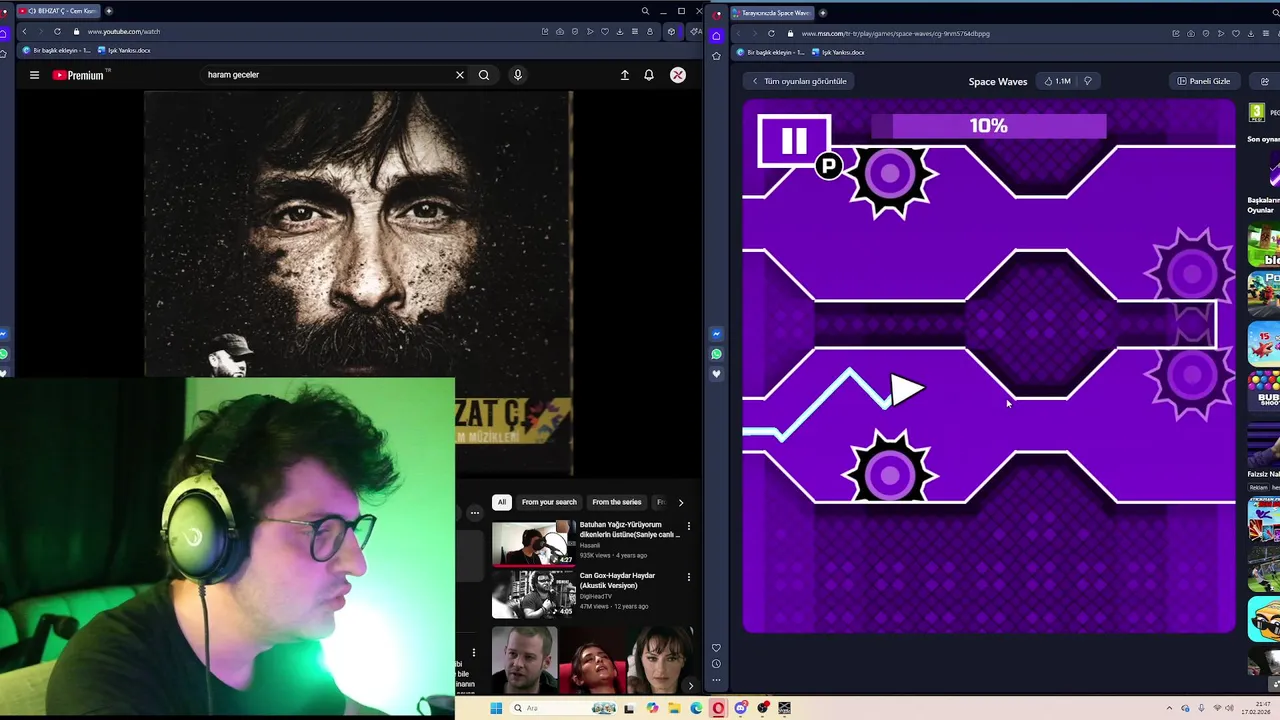Click the Opera home sidebar icon in MSN window

coord(716,36)
